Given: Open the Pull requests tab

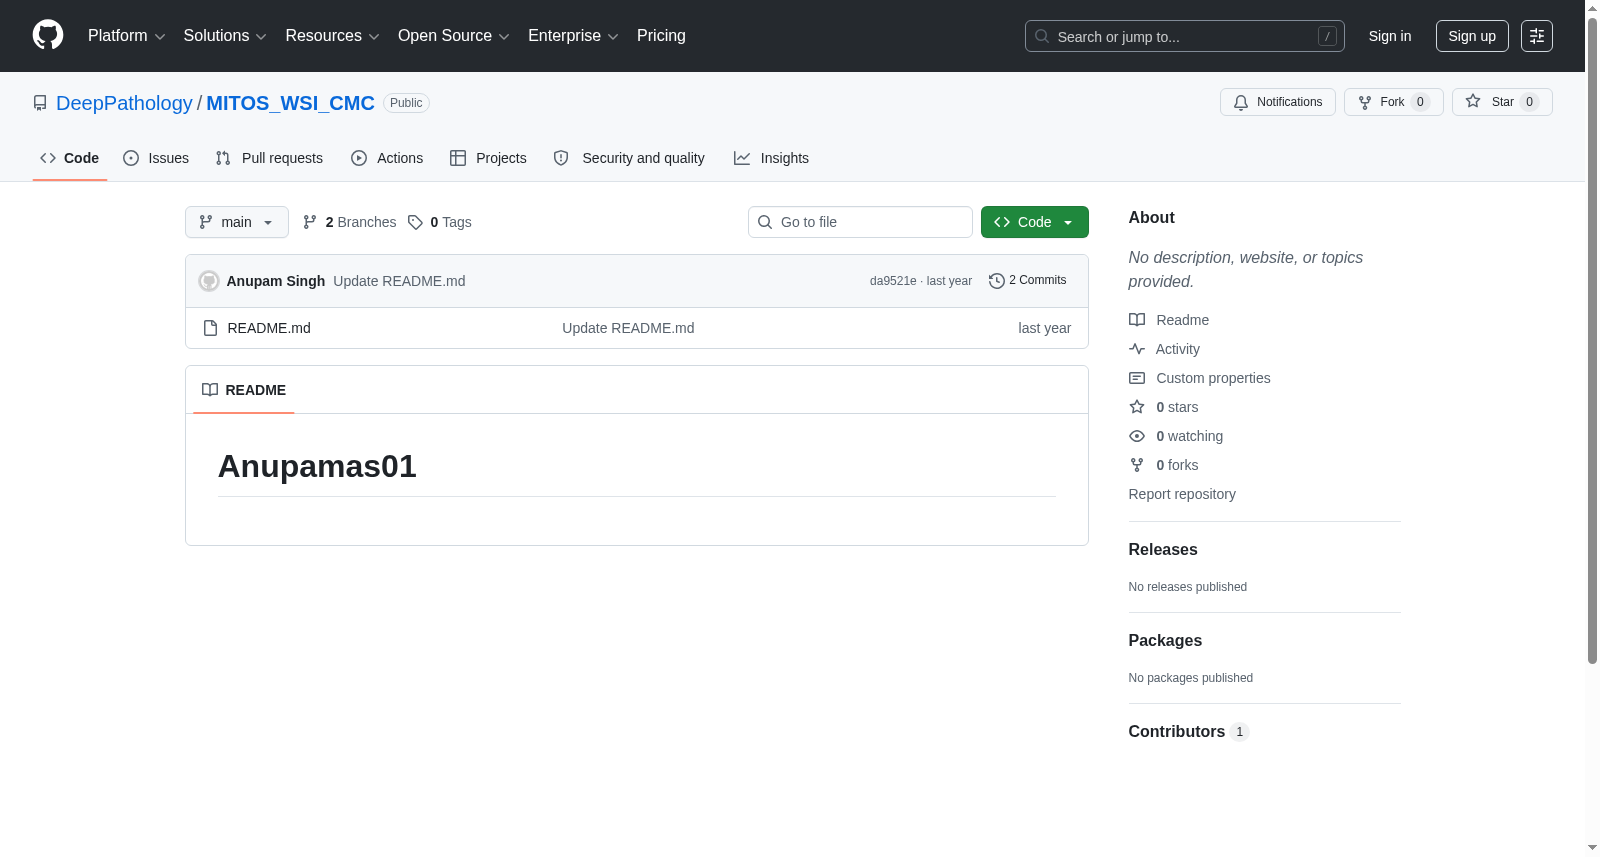Looking at the screenshot, I should point(269,158).
